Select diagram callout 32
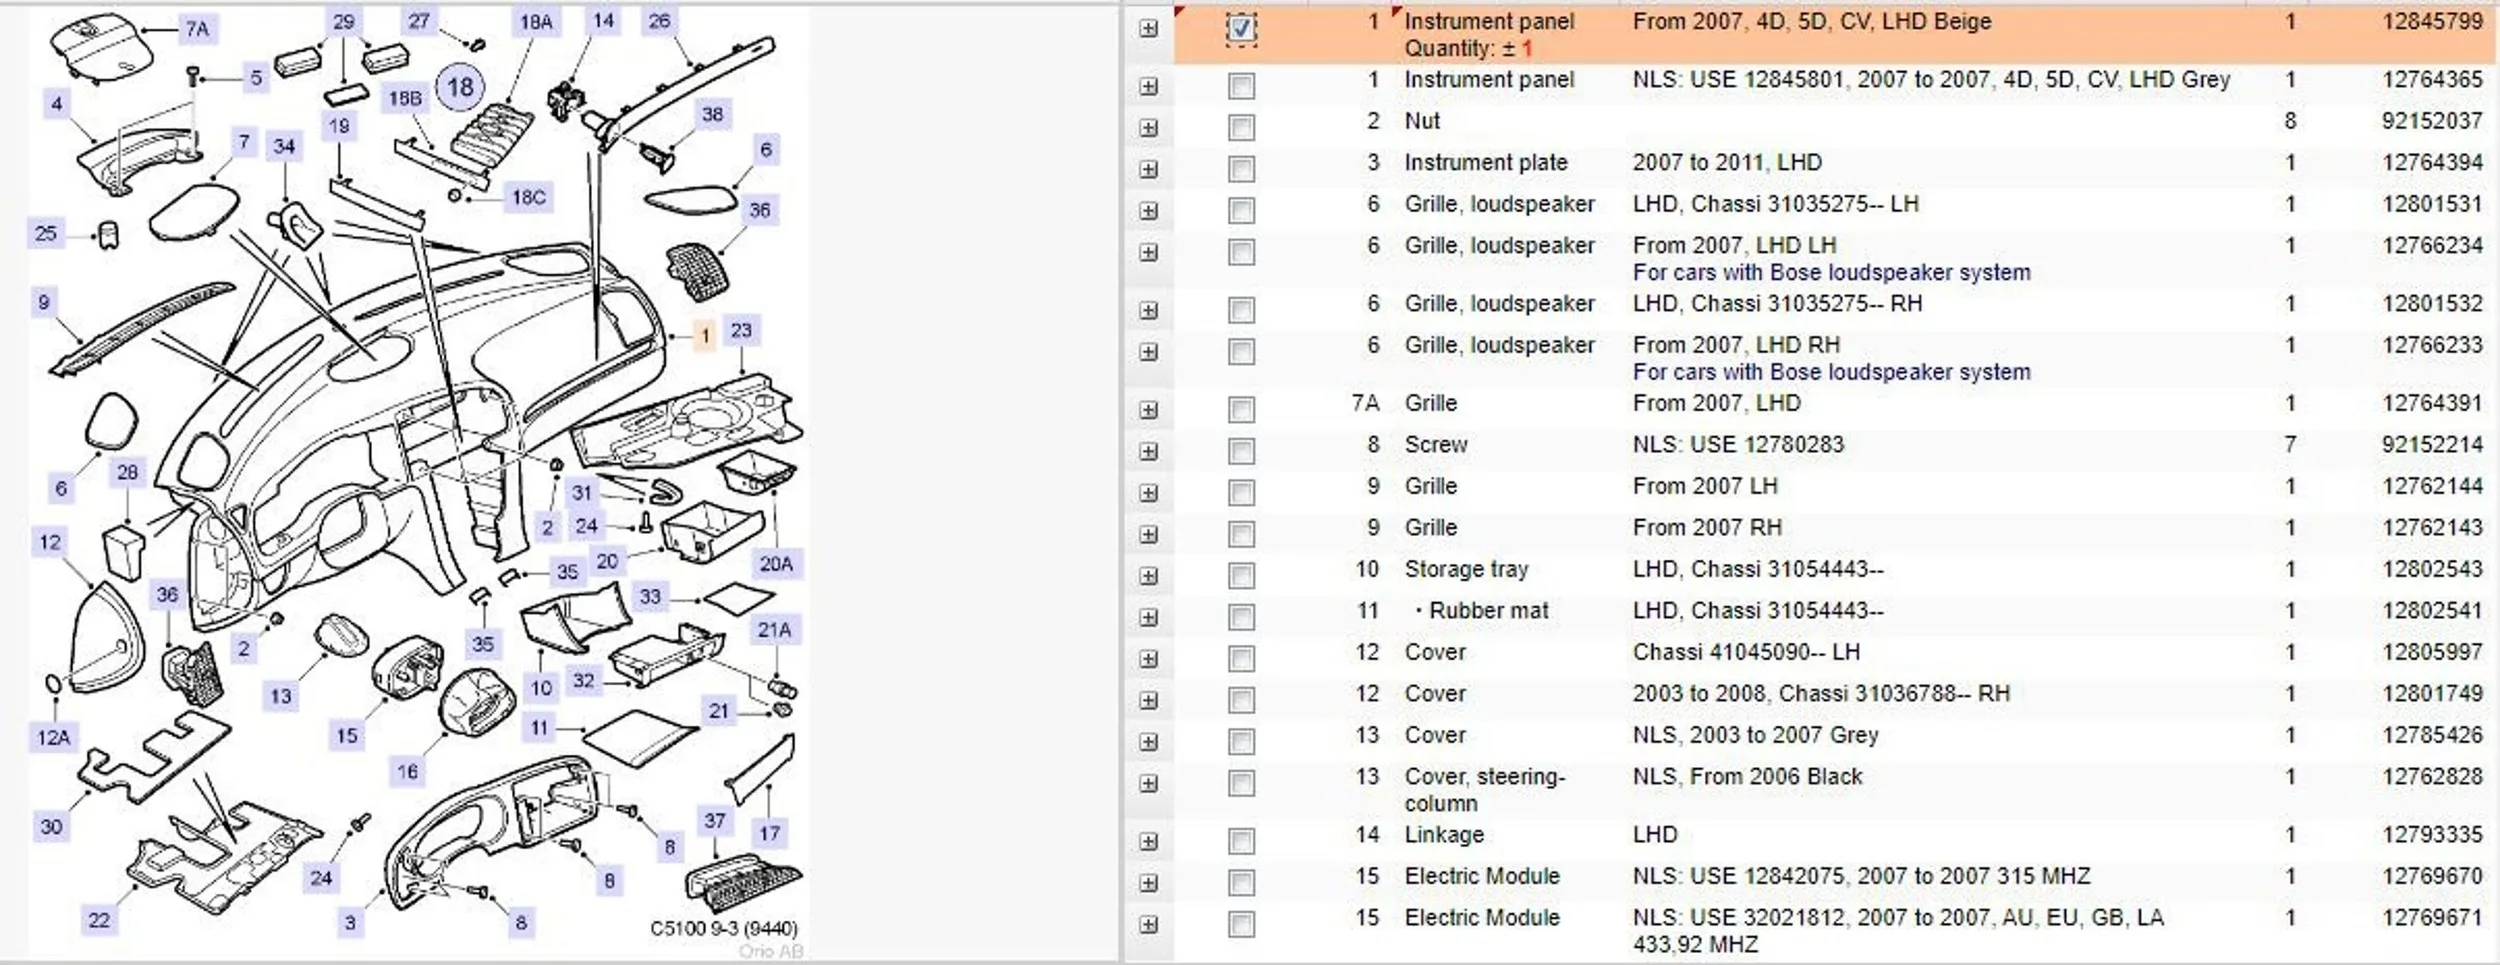This screenshot has width=2500, height=965. (584, 681)
